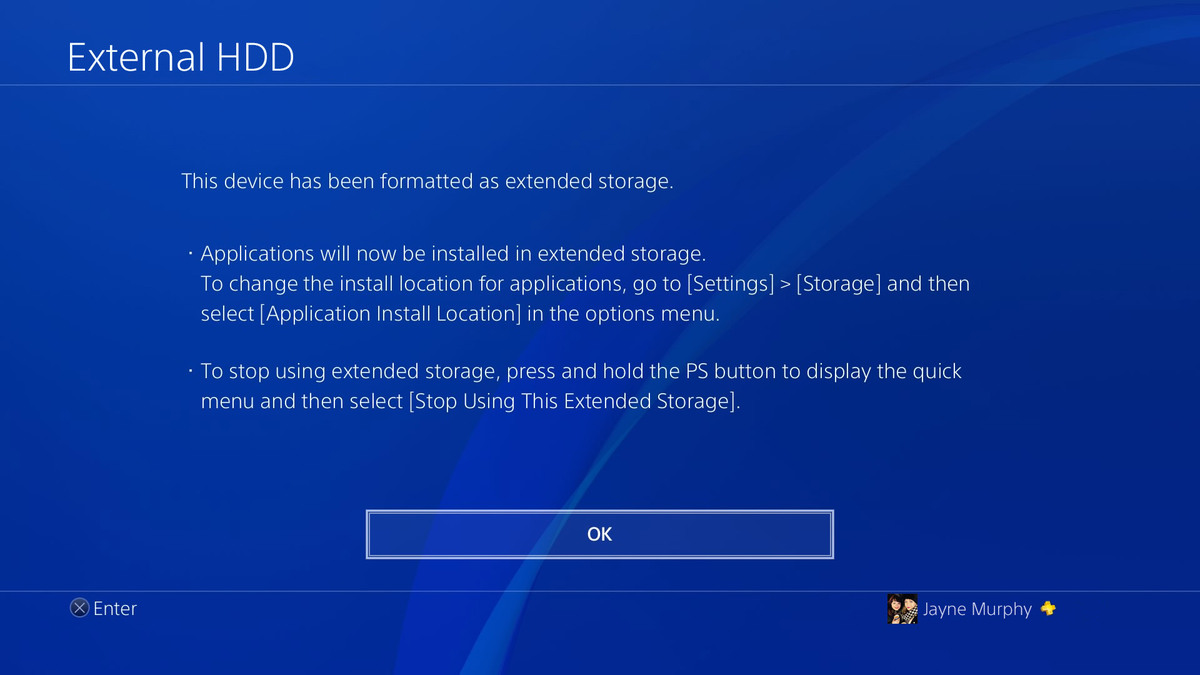Image resolution: width=1200 pixels, height=675 pixels.
Task: Click [Stop Using This Extended Storage] text
Action: point(574,403)
